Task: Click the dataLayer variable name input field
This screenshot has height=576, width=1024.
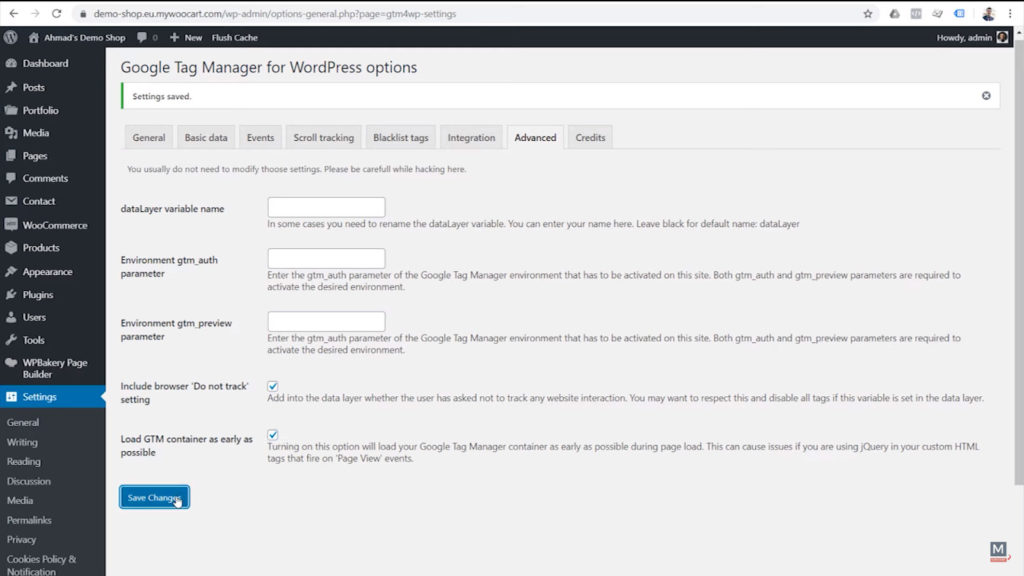Action: pyautogui.click(x=325, y=207)
